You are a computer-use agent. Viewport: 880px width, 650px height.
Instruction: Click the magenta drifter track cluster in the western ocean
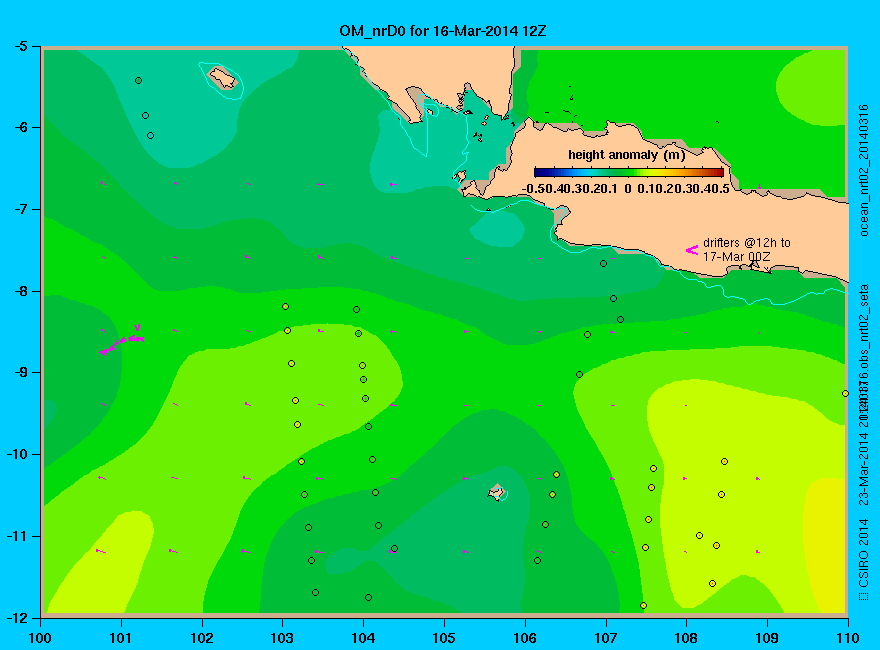click(x=122, y=340)
